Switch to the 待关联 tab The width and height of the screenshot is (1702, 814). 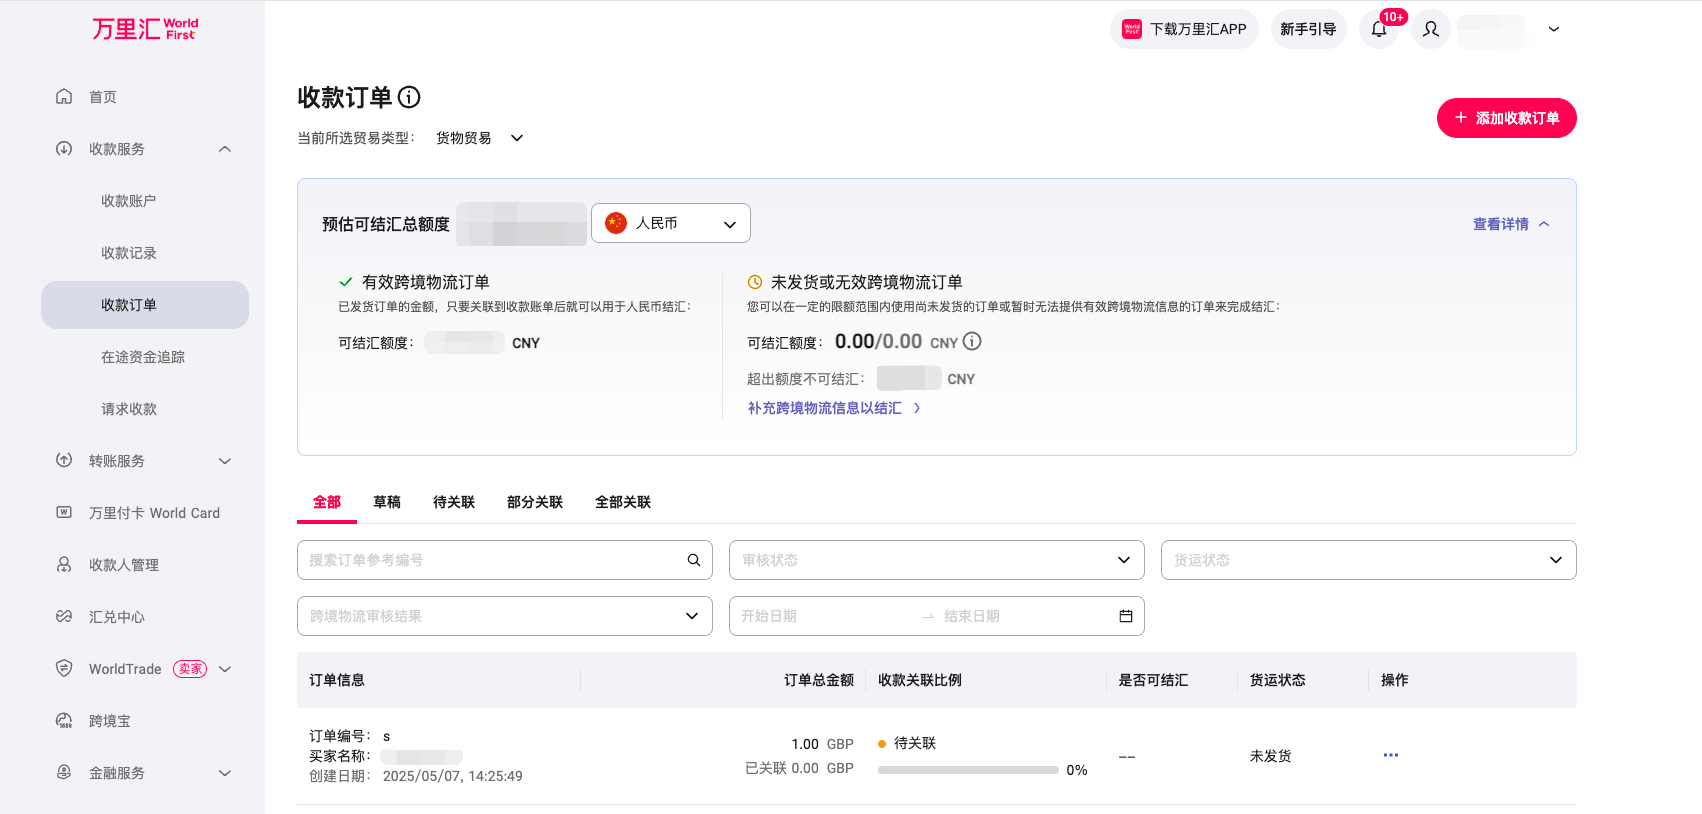[x=453, y=502]
